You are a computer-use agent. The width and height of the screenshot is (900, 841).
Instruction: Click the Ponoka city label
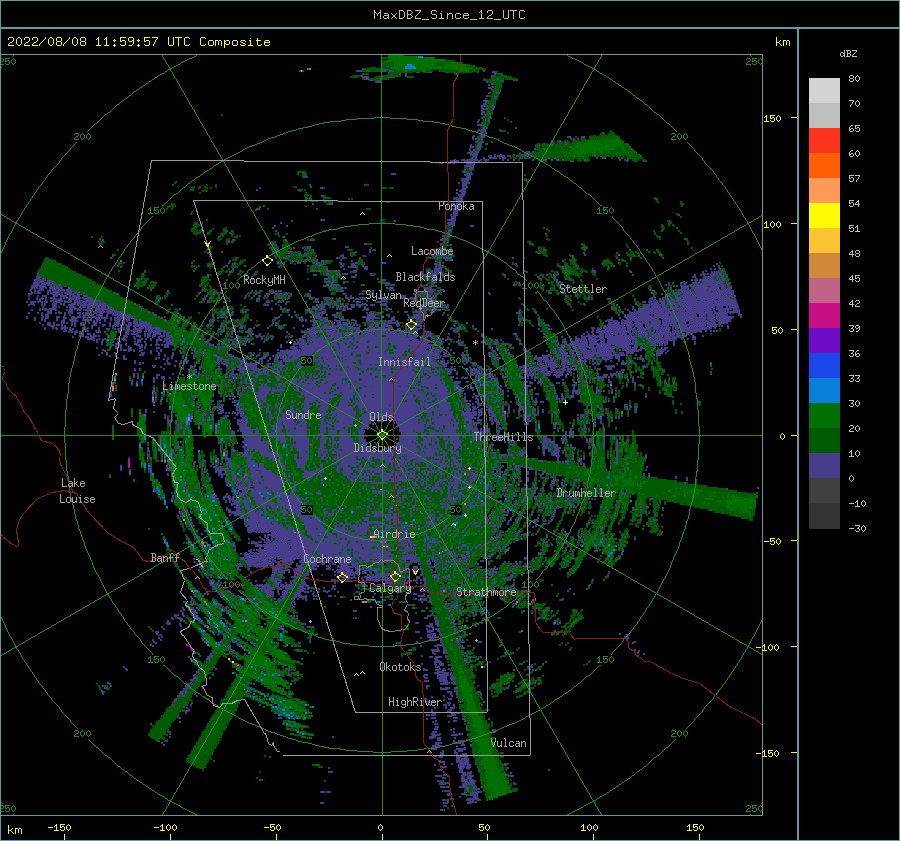pos(456,206)
